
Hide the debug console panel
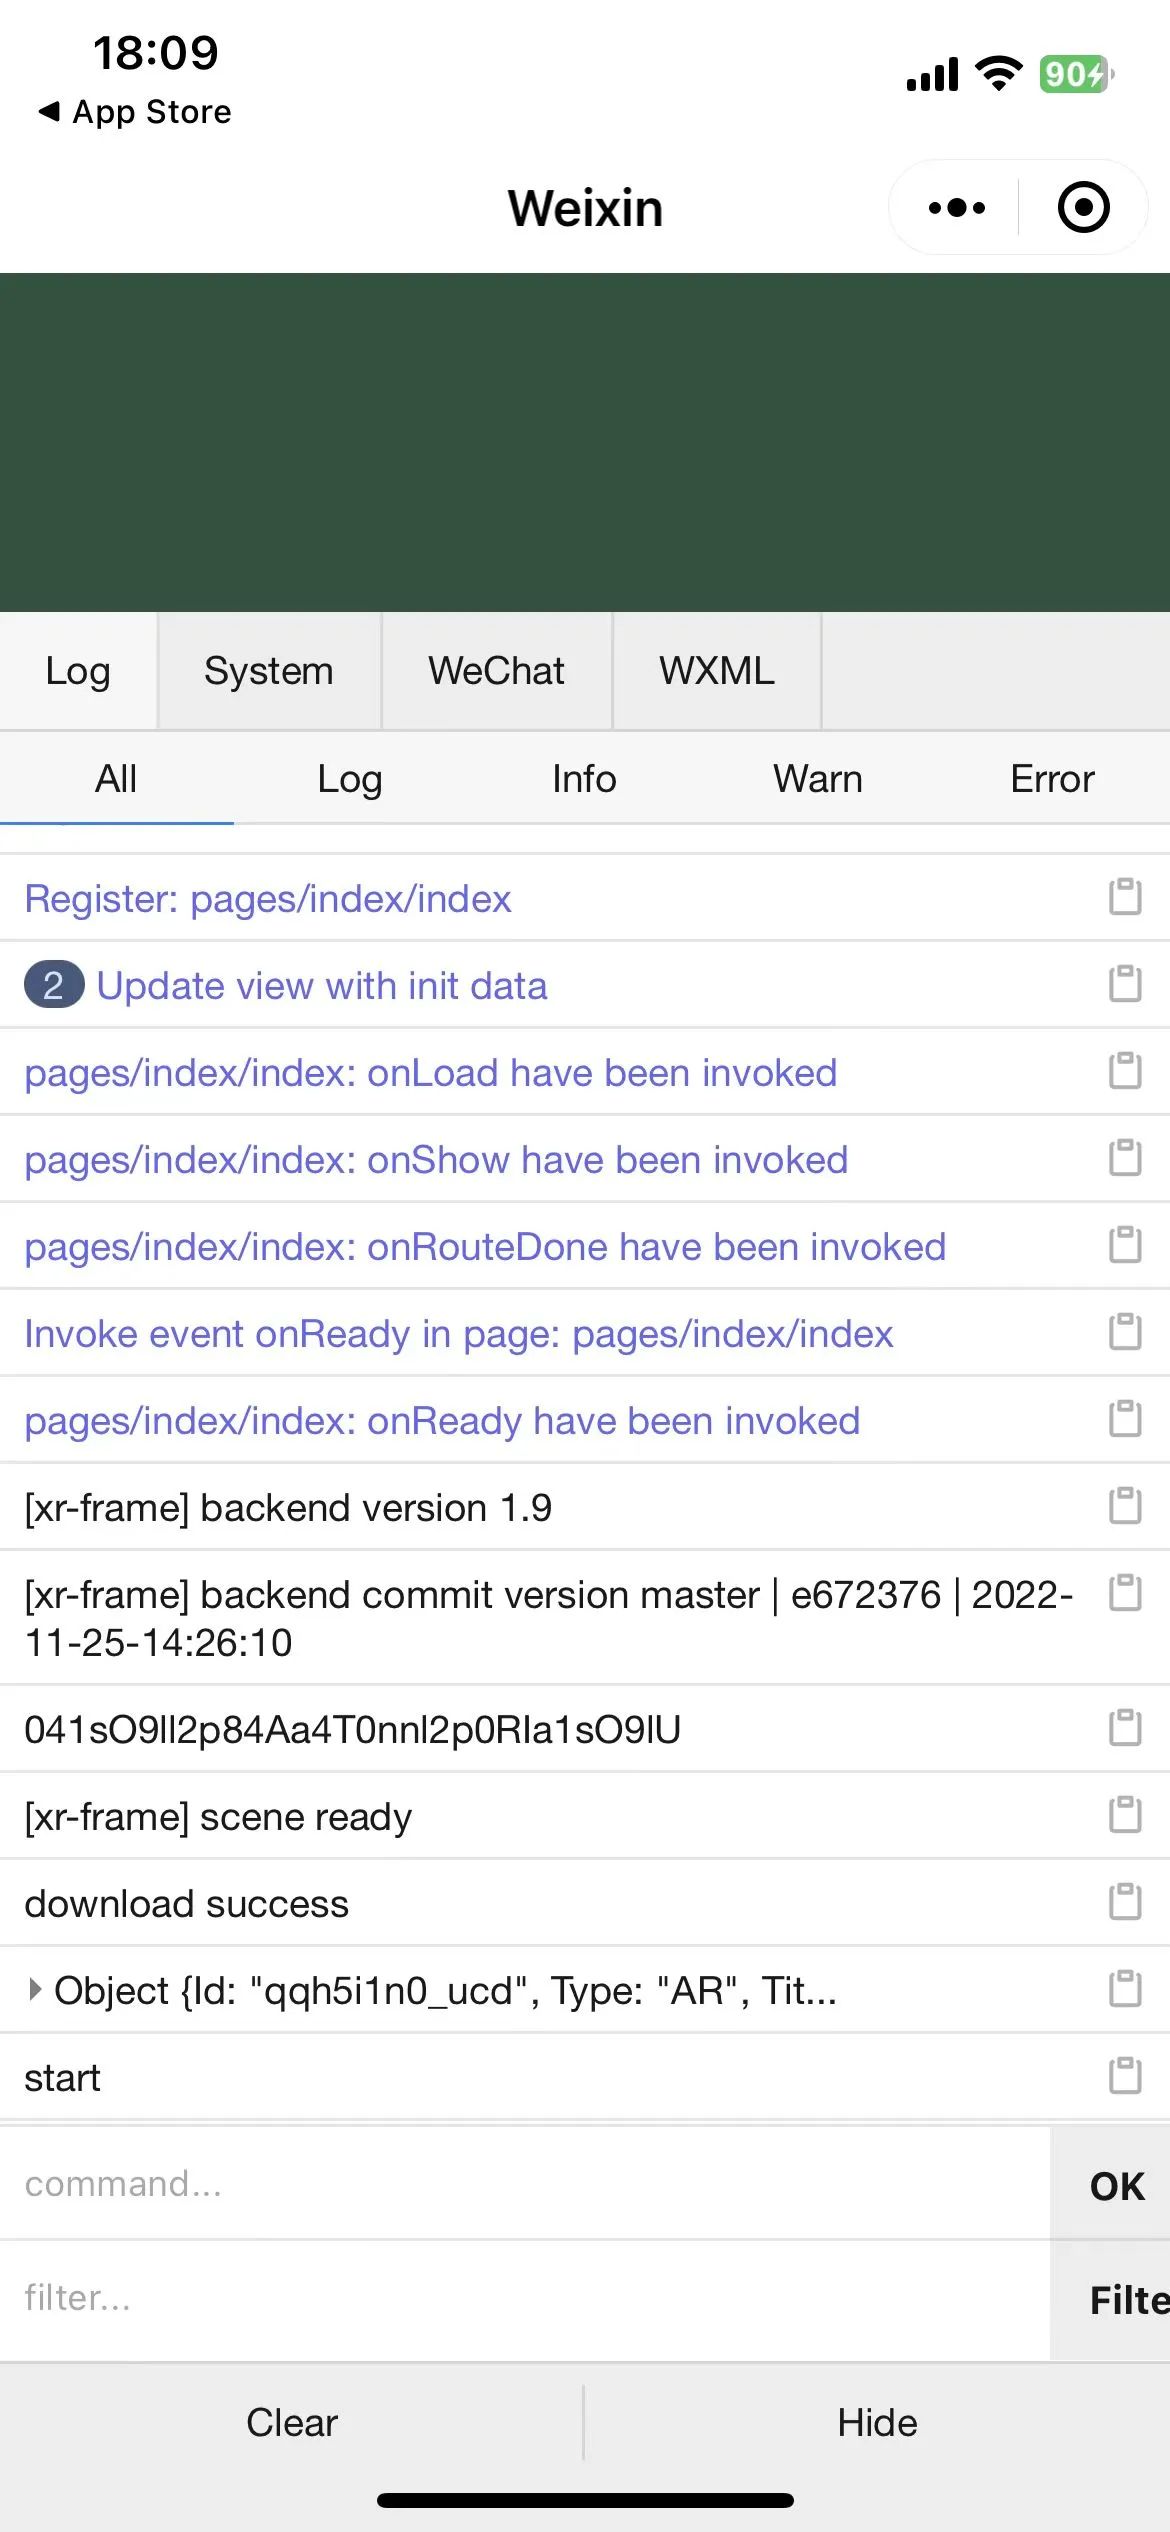coord(877,2423)
